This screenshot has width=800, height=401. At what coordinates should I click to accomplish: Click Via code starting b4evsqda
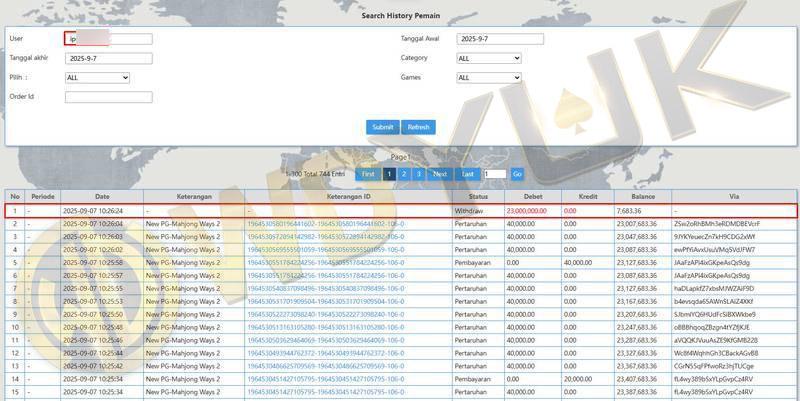[714, 302]
